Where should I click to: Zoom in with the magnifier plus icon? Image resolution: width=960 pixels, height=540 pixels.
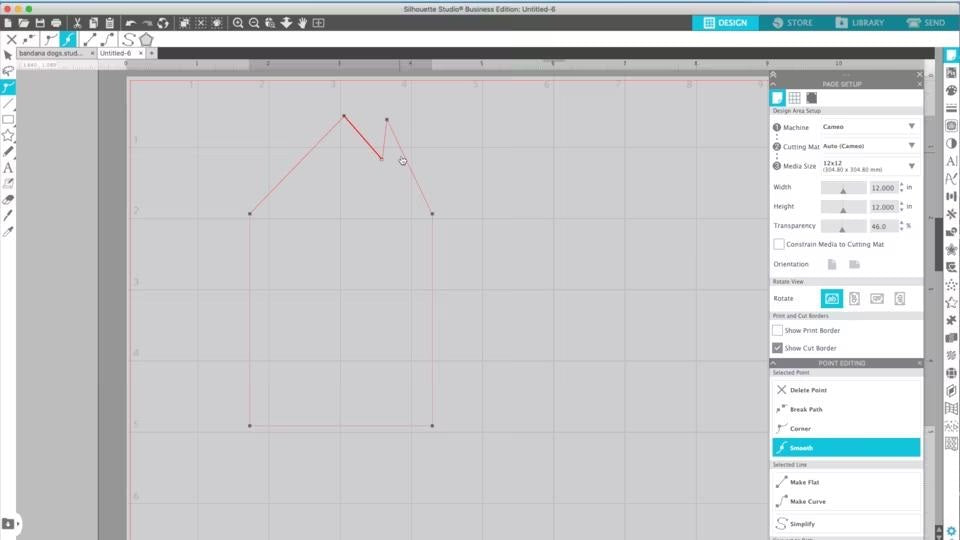238,23
